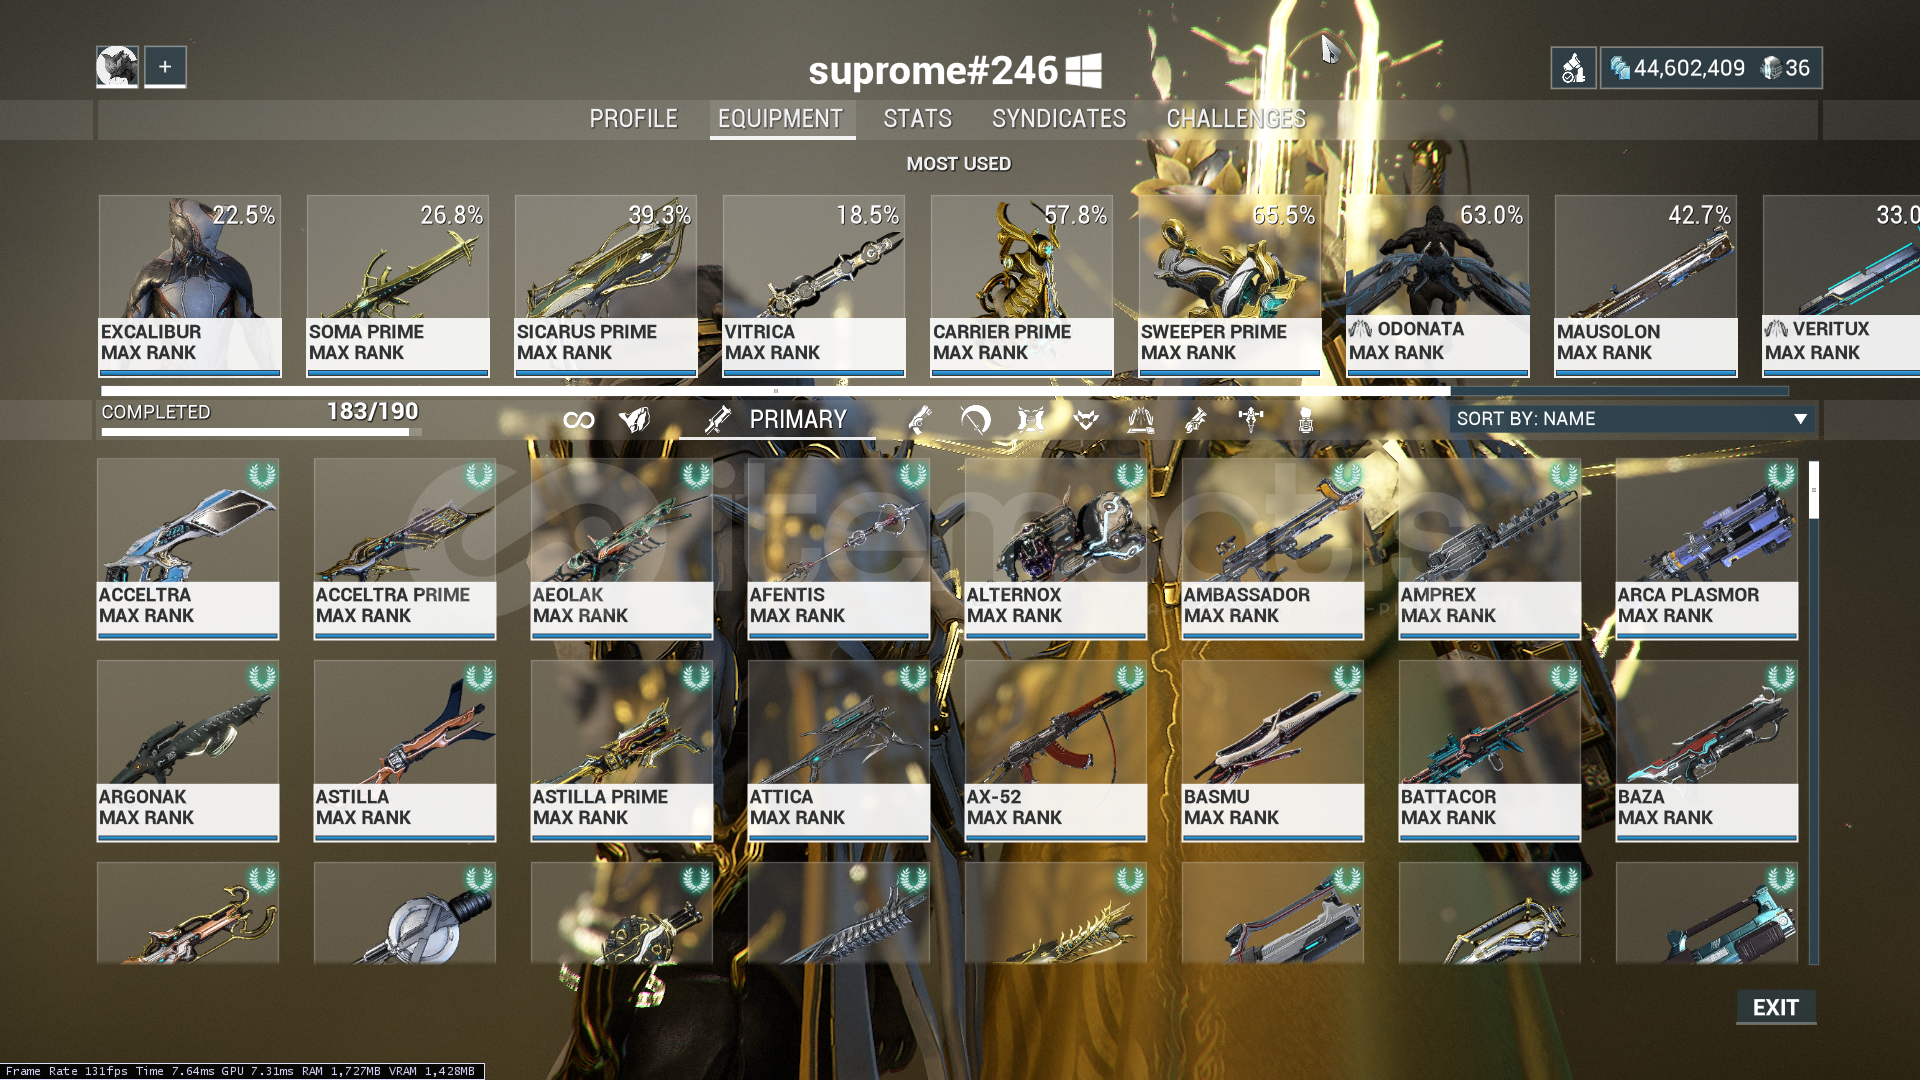Select the Melee blade category icon
1920x1080 pixels.
(x=975, y=420)
